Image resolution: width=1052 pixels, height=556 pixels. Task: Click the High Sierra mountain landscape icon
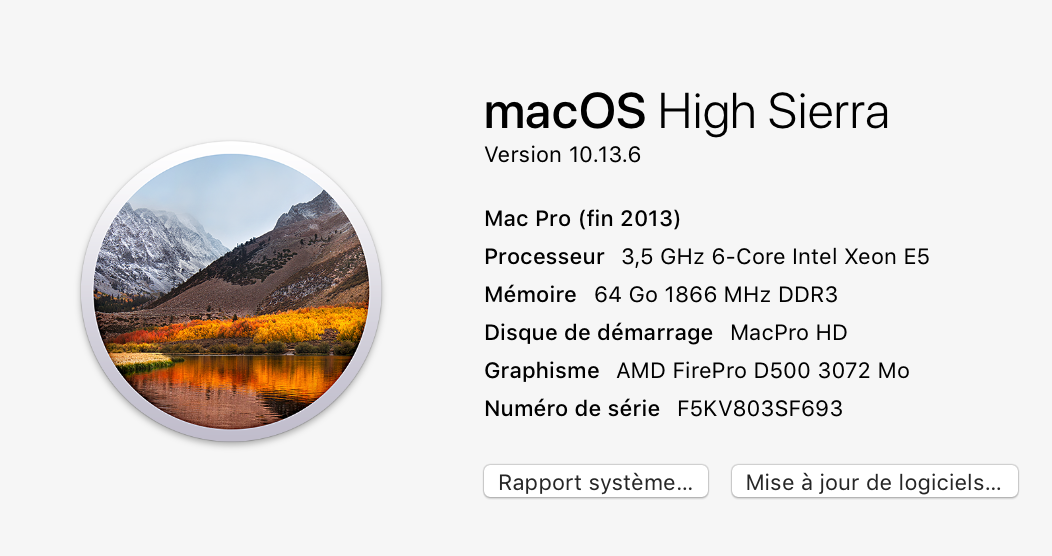[231, 292]
